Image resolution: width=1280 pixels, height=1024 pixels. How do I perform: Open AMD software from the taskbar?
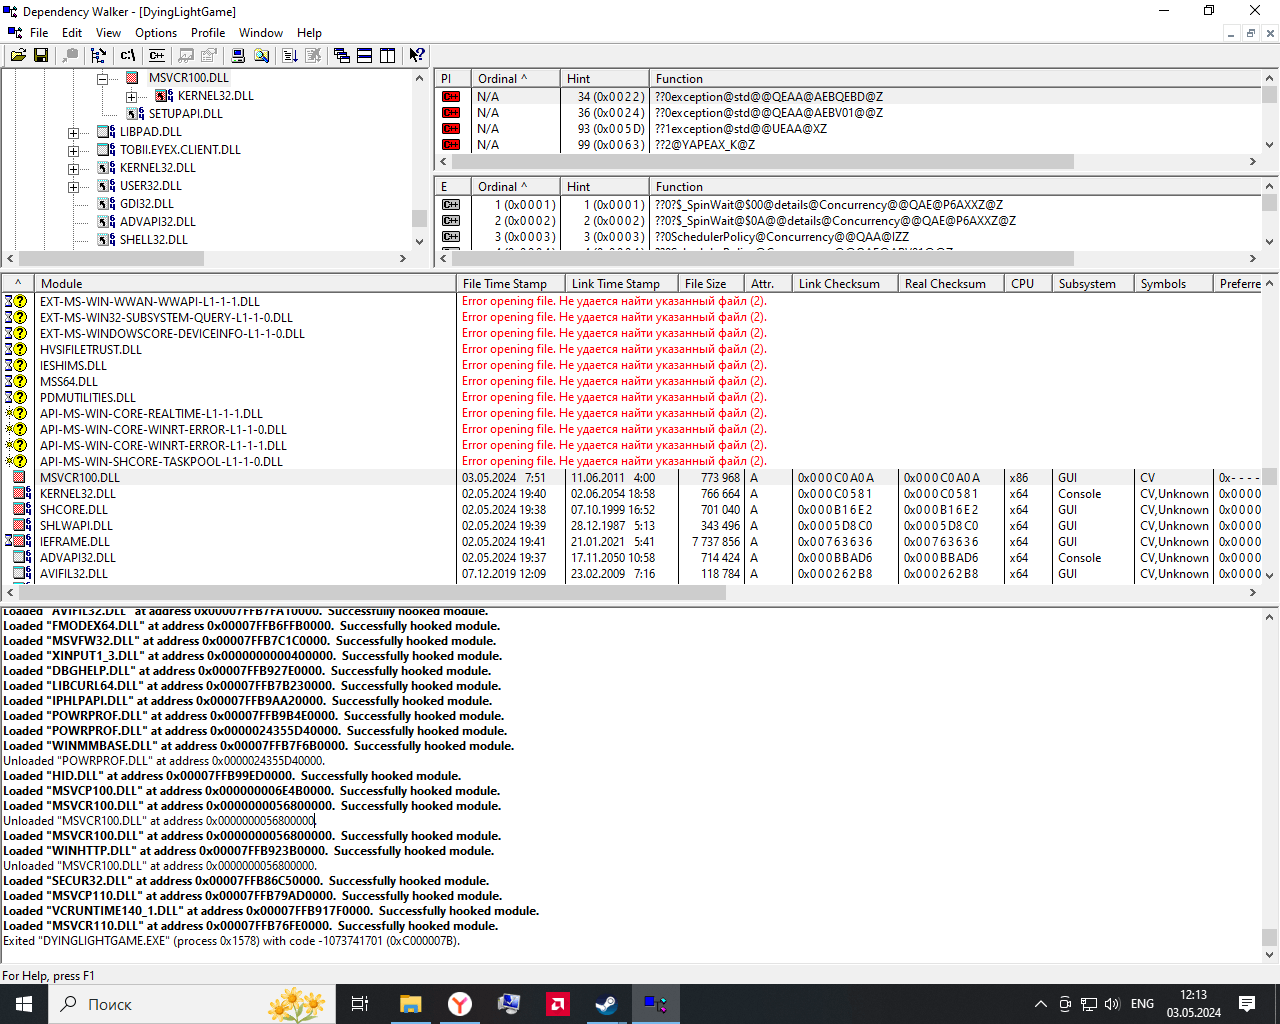point(557,1004)
